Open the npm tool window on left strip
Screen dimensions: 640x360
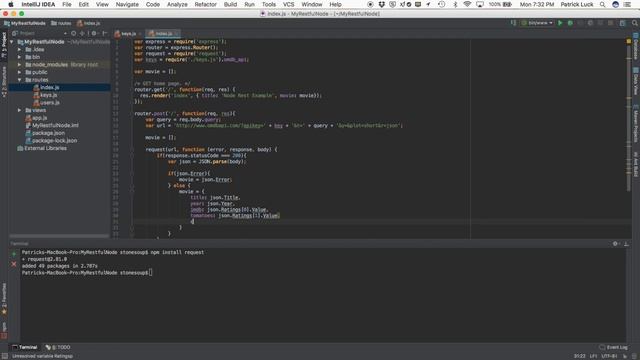[4, 331]
